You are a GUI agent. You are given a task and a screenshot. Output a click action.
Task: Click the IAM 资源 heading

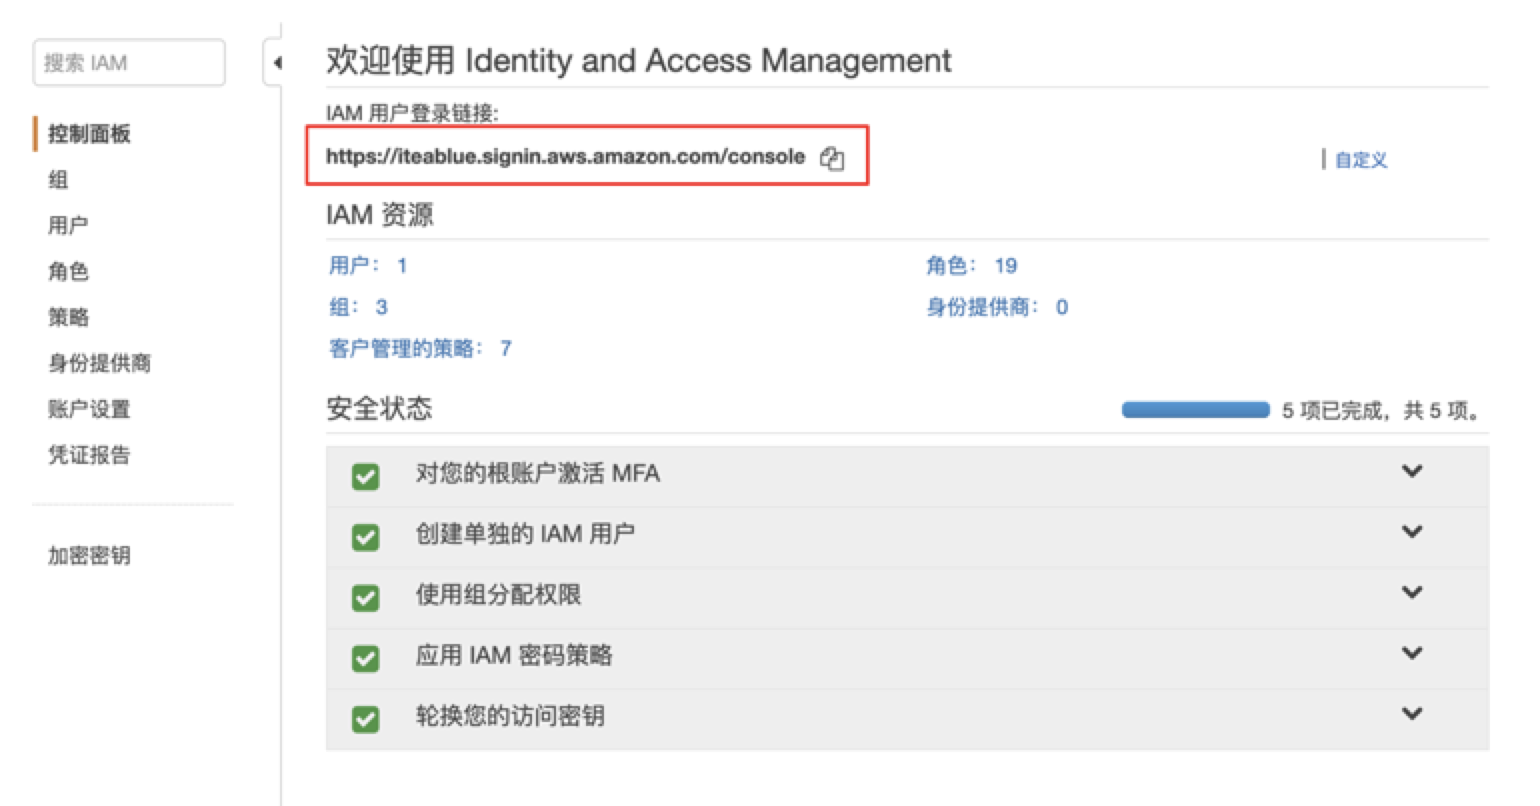click(x=380, y=215)
